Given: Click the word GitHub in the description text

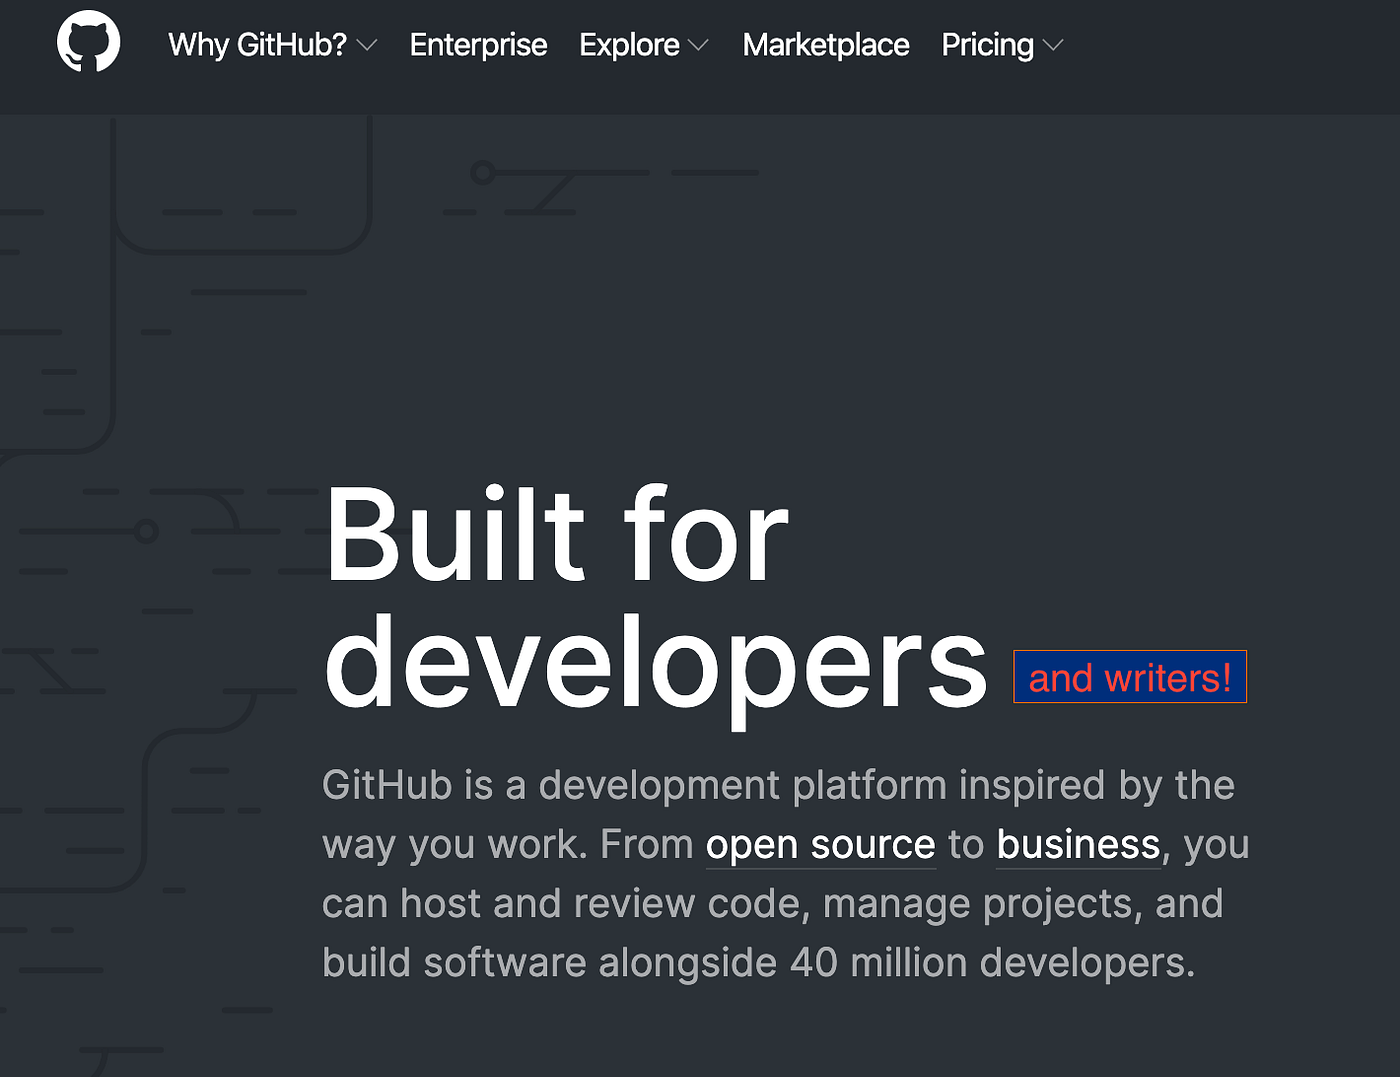Looking at the screenshot, I should click(x=385, y=785).
